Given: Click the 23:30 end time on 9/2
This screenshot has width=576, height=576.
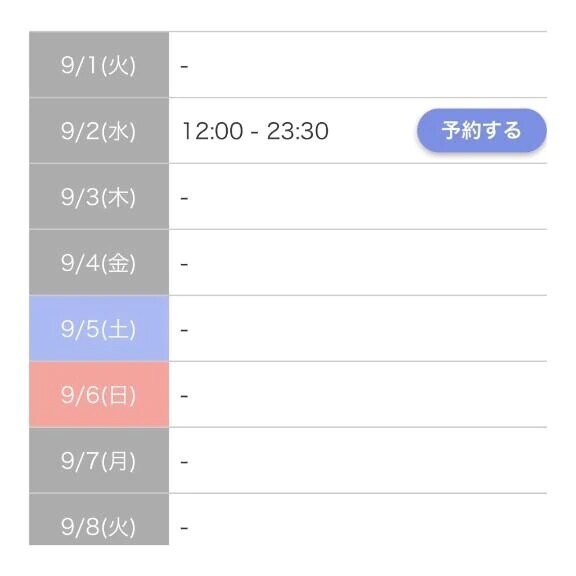Looking at the screenshot, I should tap(298, 131).
